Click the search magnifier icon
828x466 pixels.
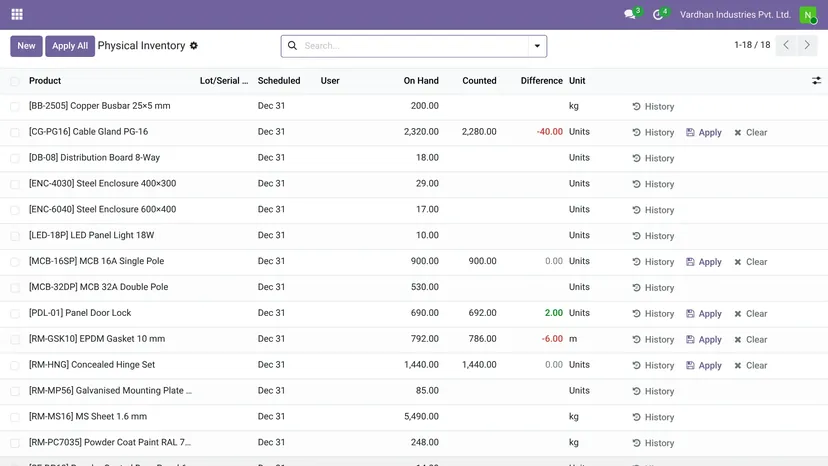pyautogui.click(x=292, y=46)
